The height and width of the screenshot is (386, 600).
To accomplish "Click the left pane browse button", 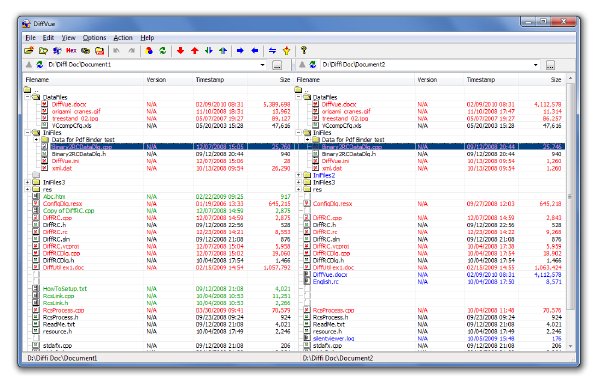I will [277, 65].
